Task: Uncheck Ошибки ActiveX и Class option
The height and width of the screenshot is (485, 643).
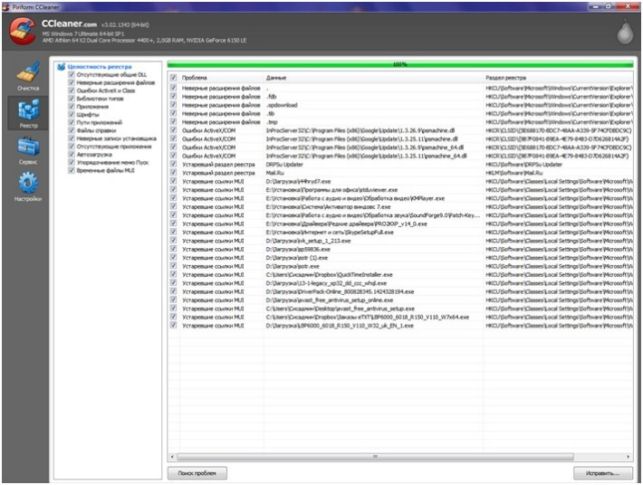Action: point(71,91)
